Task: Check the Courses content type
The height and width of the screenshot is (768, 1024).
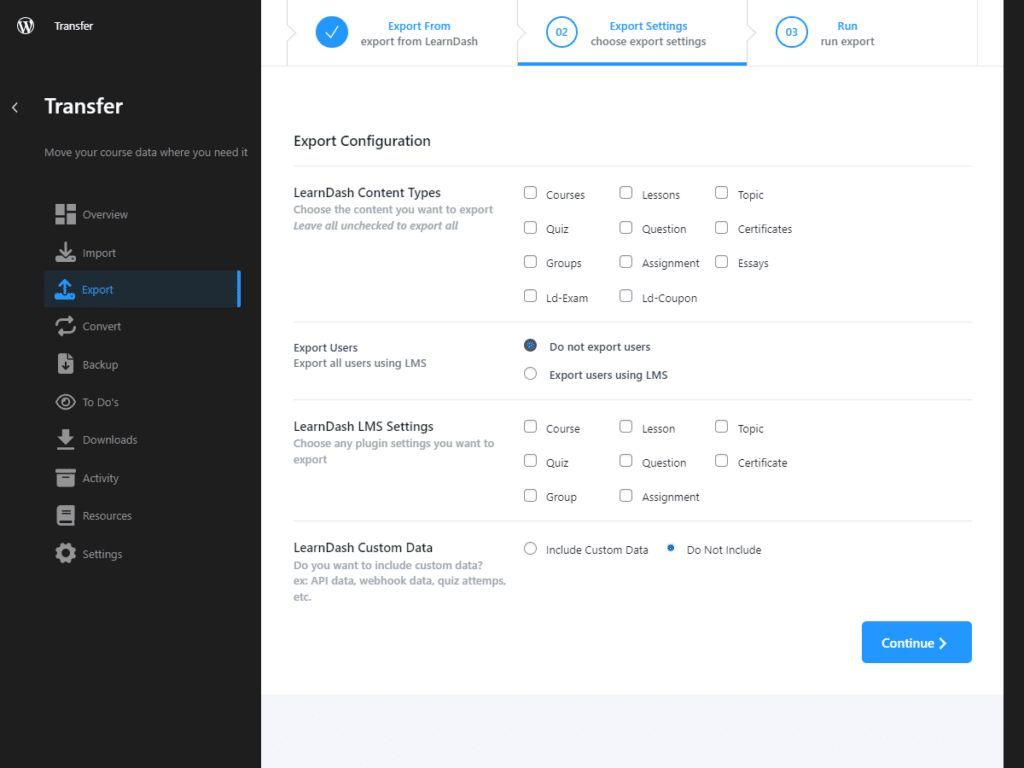Action: pos(530,193)
